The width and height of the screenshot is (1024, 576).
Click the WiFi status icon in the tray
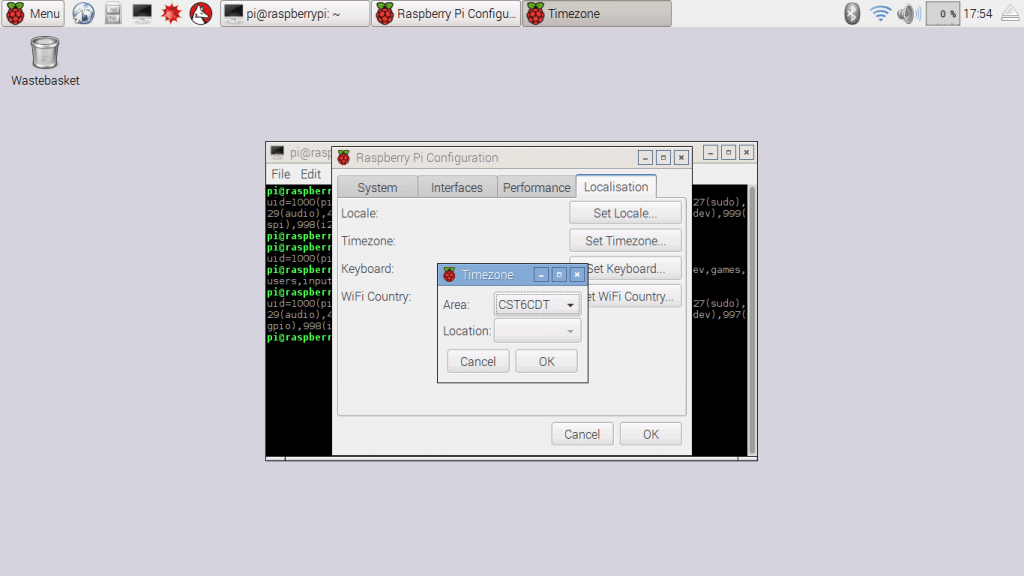pyautogui.click(x=879, y=13)
